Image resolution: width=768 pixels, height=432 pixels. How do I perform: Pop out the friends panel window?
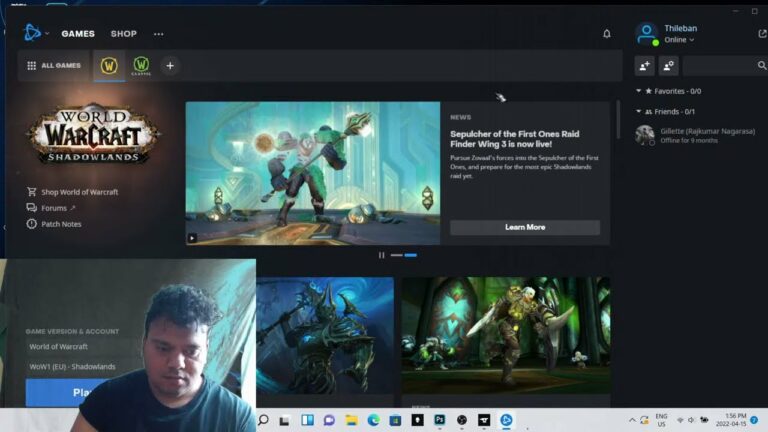762,34
